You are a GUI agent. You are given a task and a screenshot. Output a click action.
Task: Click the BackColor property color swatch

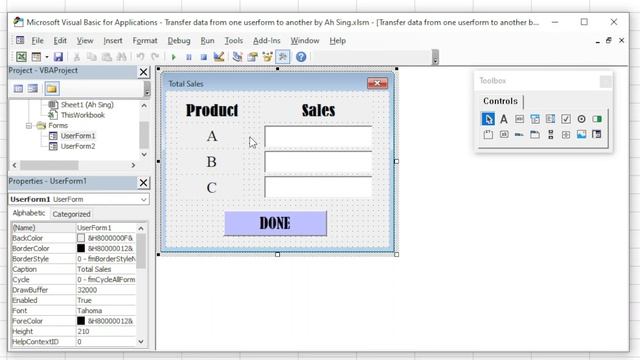tap(81, 238)
